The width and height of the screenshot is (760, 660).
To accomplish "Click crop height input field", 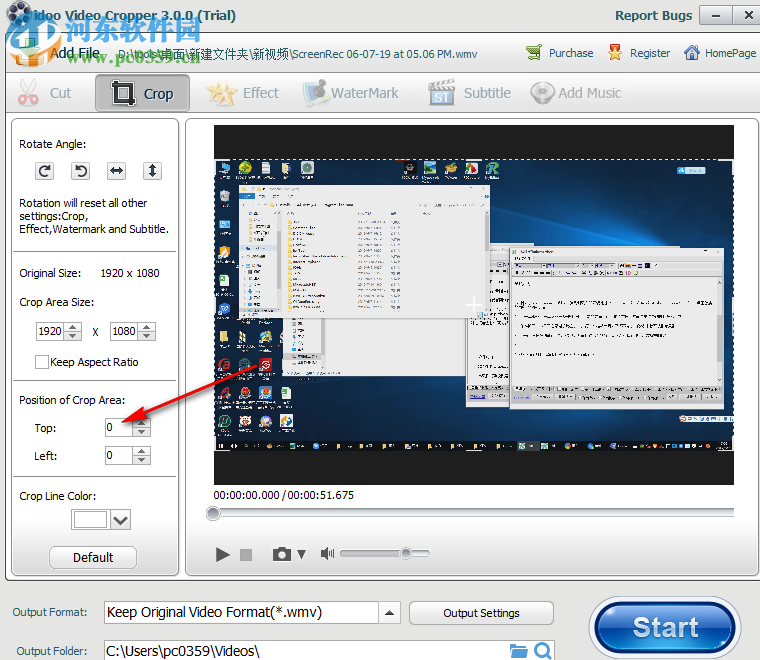I will 124,331.
